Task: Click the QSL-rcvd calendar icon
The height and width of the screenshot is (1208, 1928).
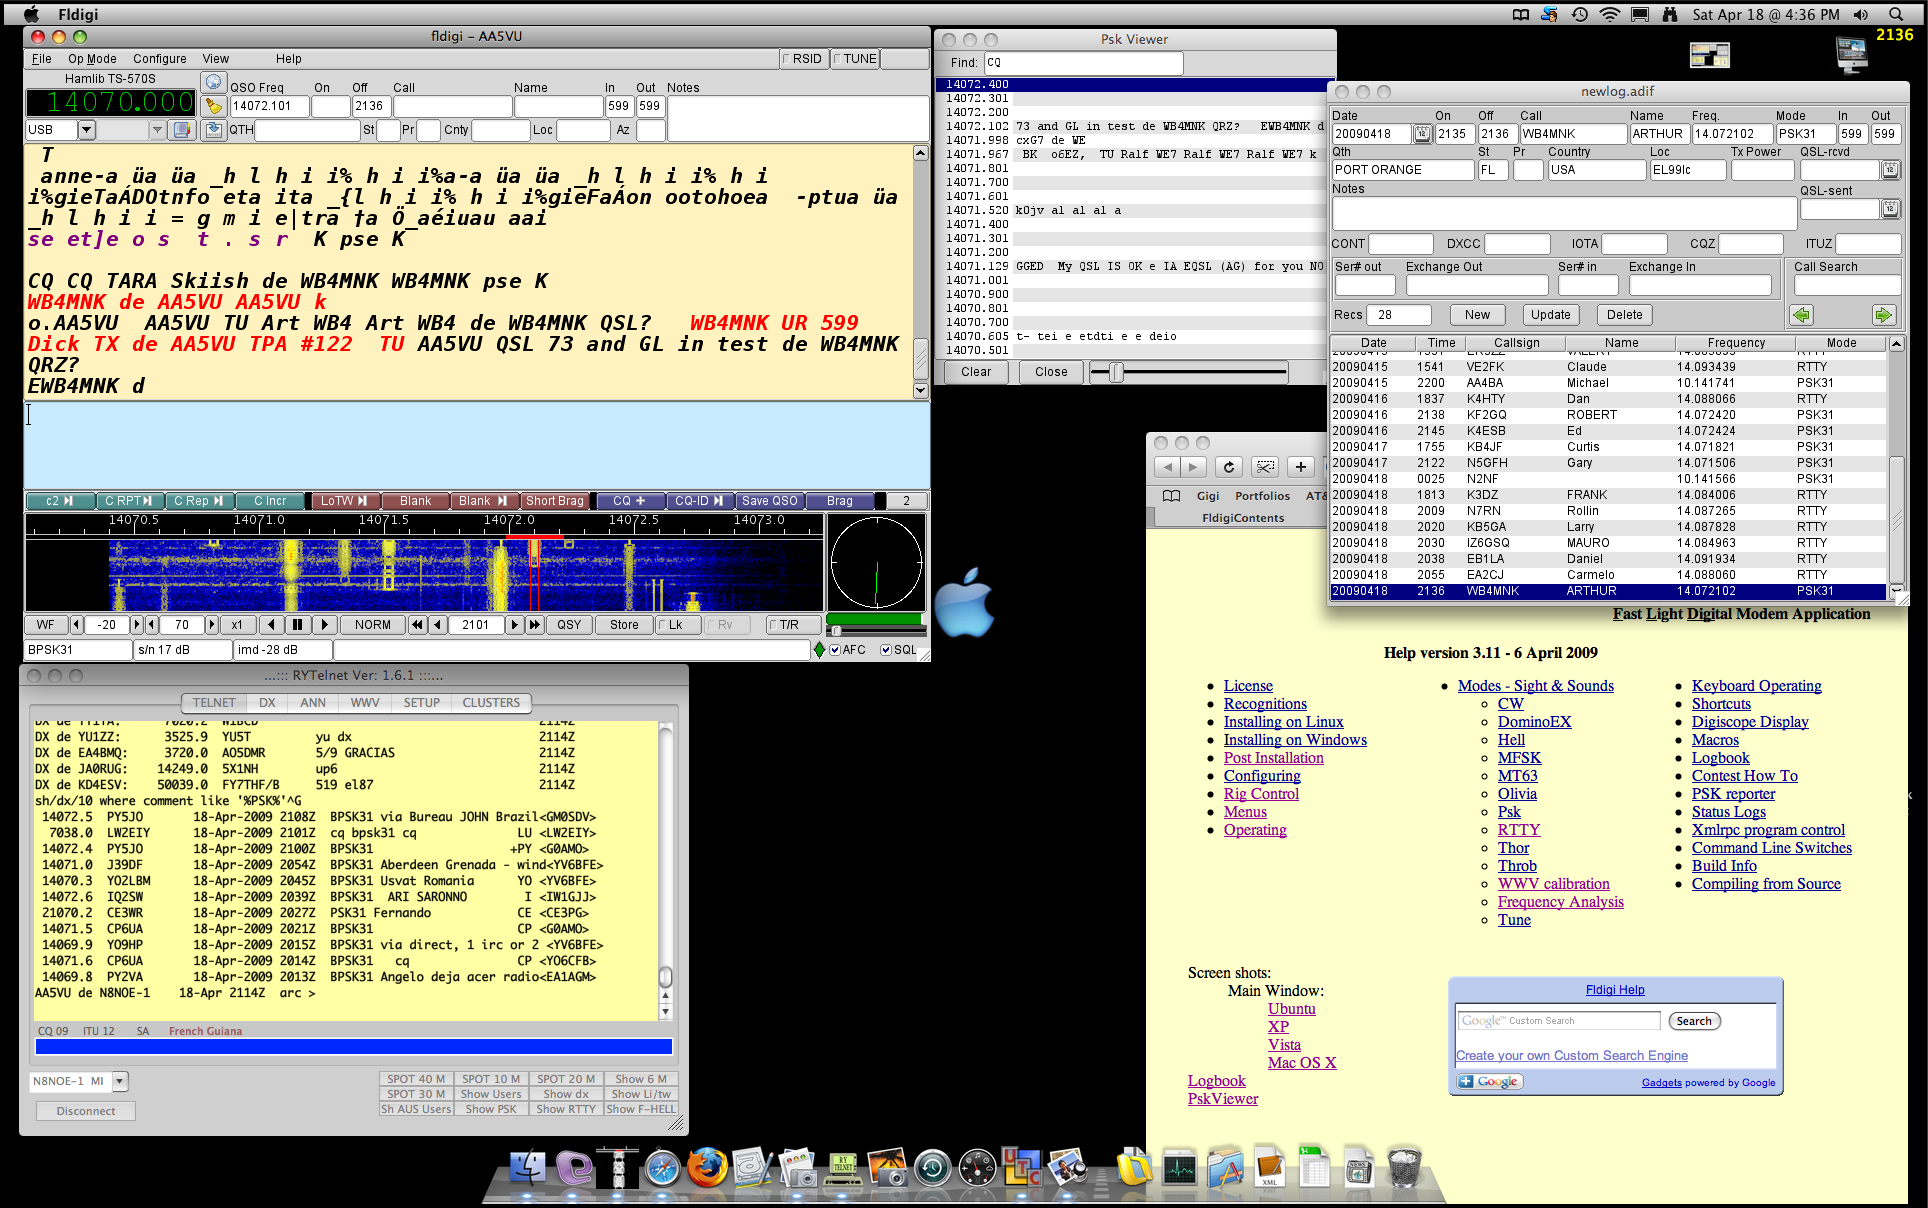Action: click(x=1890, y=170)
